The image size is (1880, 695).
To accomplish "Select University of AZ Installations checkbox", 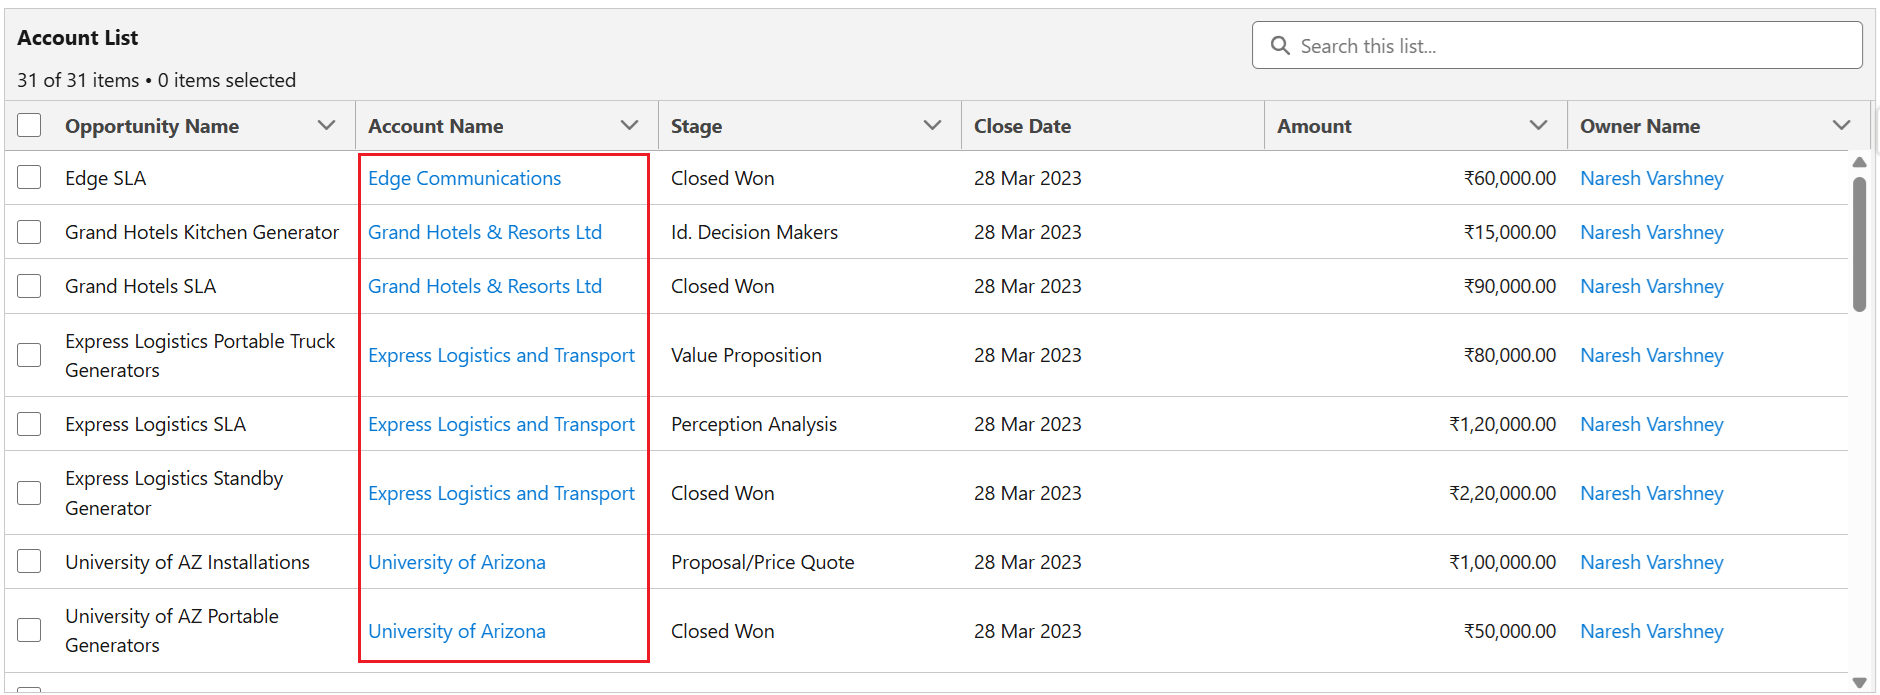I will pyautogui.click(x=30, y=562).
